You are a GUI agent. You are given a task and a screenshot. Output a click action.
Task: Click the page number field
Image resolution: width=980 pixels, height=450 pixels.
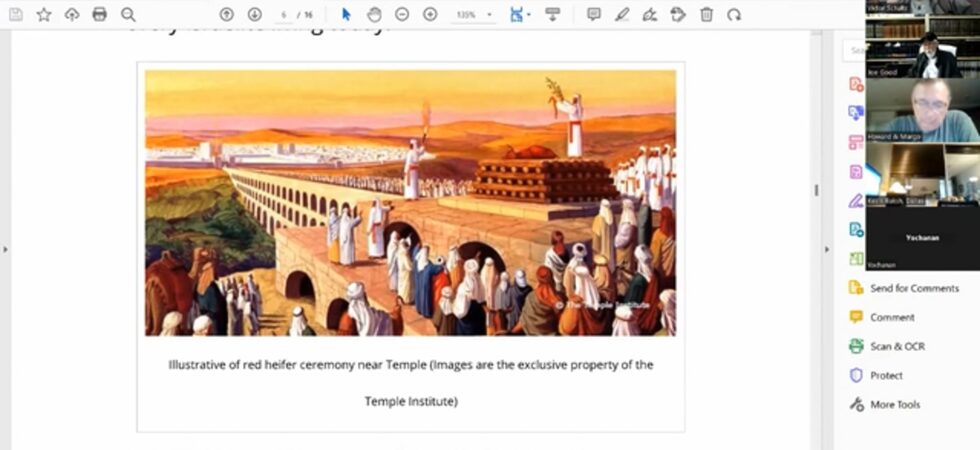(x=284, y=14)
